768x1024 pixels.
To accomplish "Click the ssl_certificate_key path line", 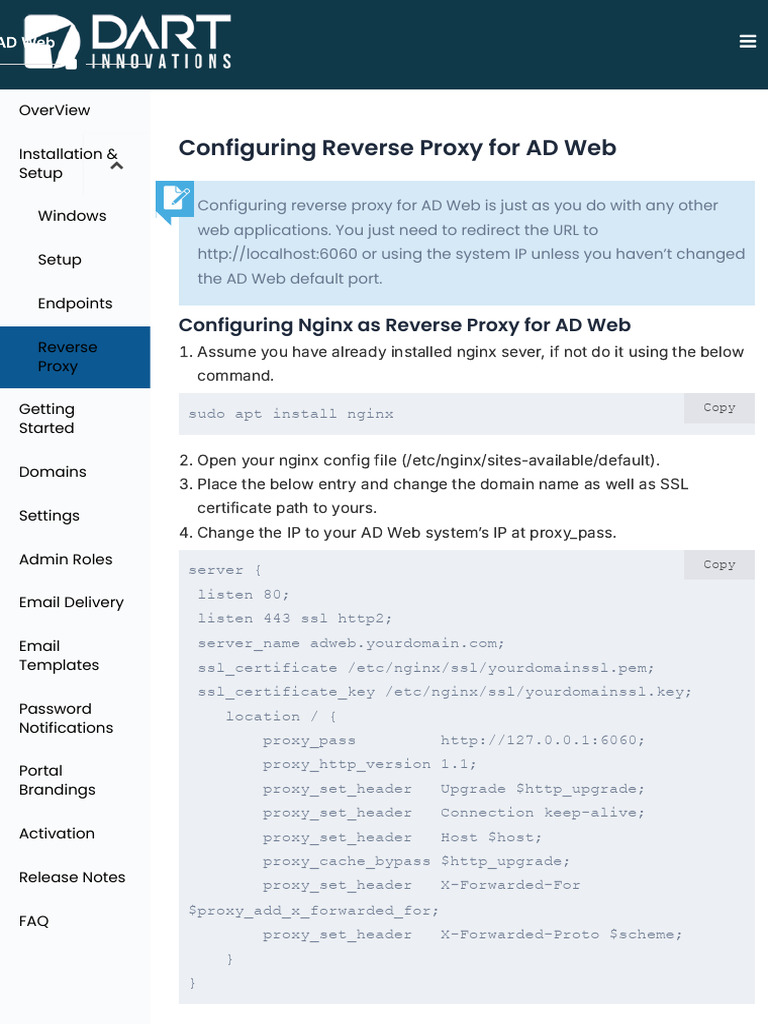I will click(x=445, y=692).
